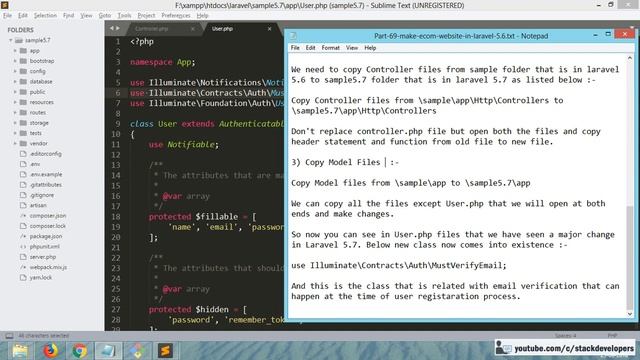The image size is (640, 360).
Task: Click Notepad title bar document icon
Action: [293, 36]
